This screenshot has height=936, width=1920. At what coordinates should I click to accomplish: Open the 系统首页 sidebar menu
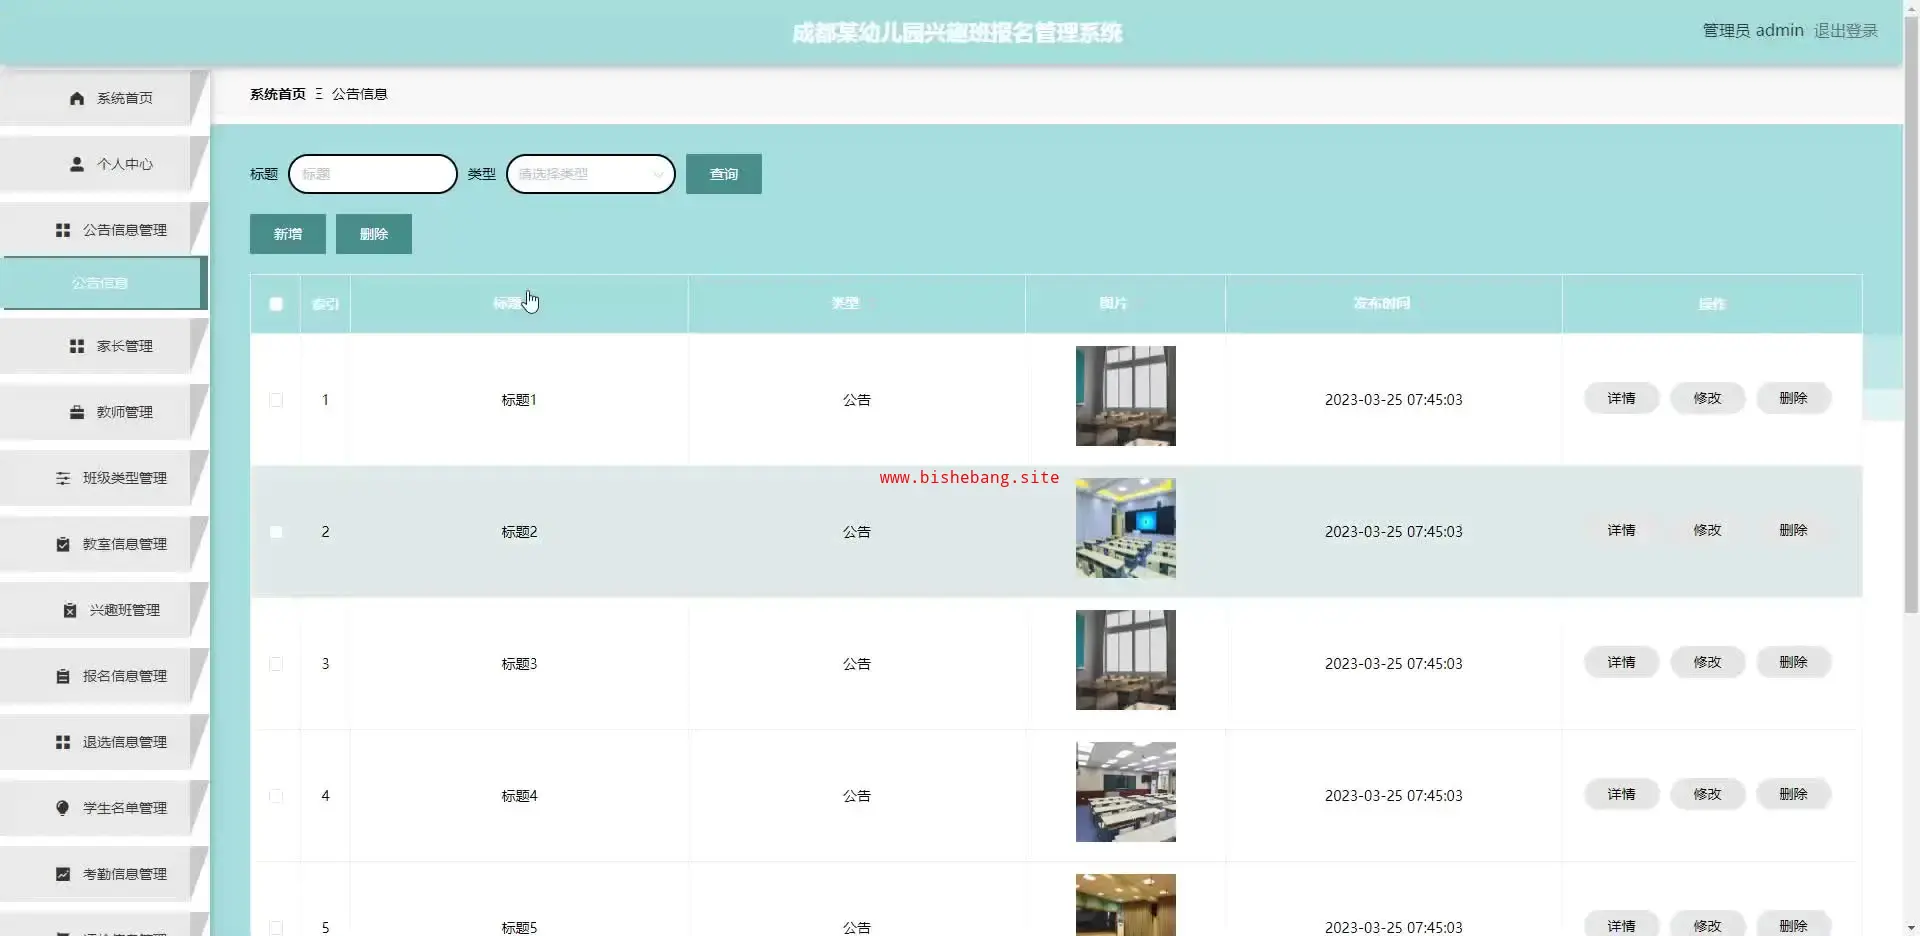[104, 98]
